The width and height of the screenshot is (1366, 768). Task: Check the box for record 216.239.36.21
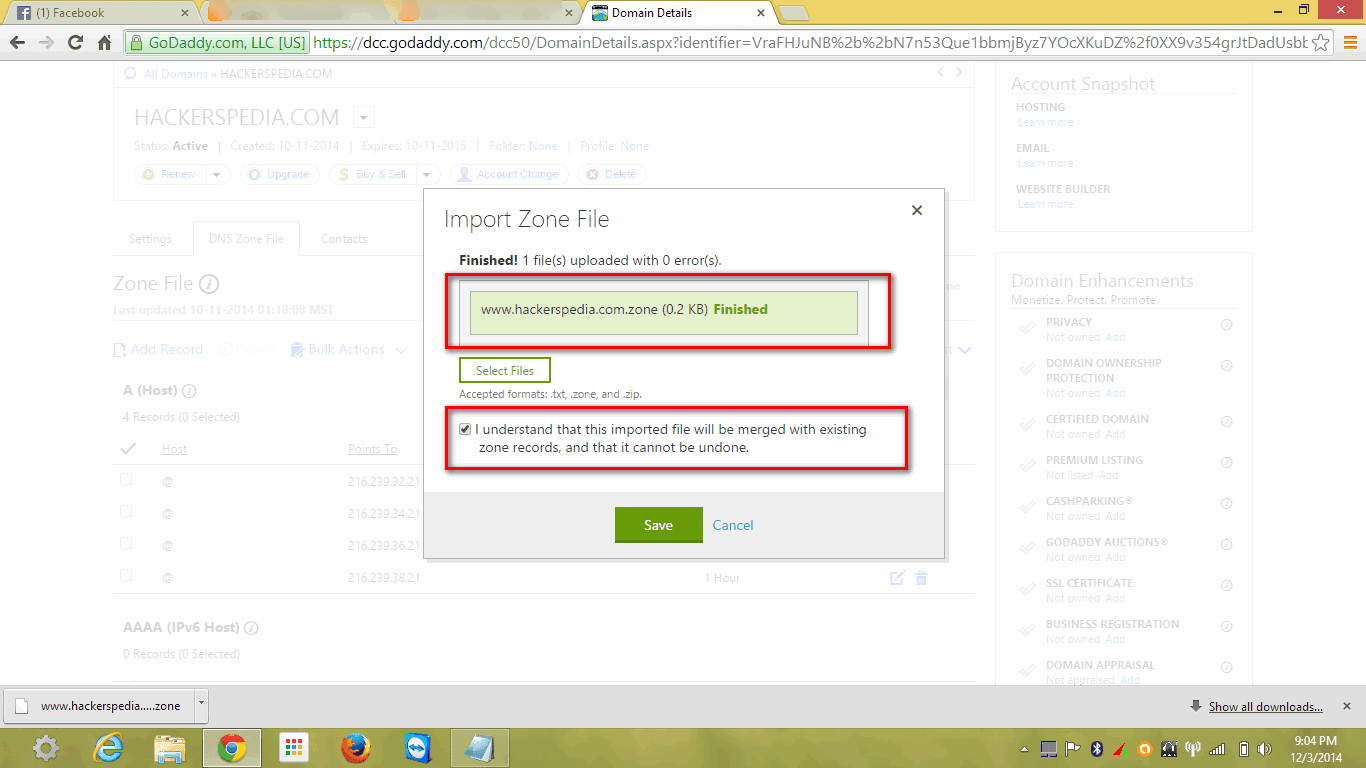click(126, 544)
